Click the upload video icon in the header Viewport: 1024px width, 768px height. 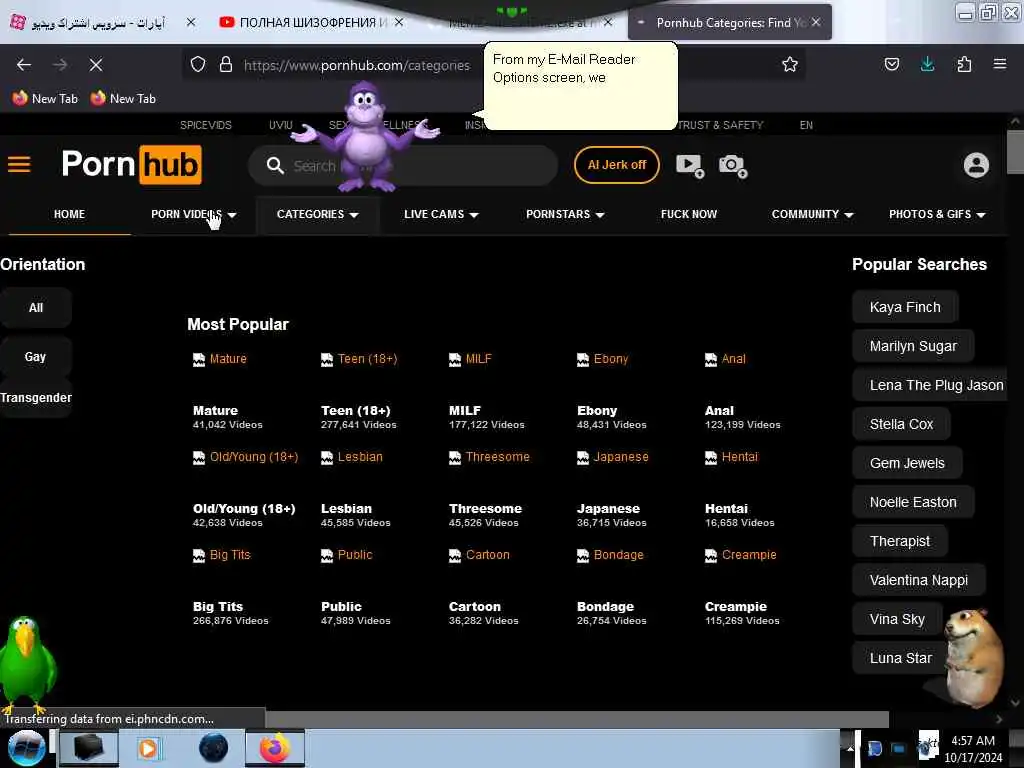690,166
